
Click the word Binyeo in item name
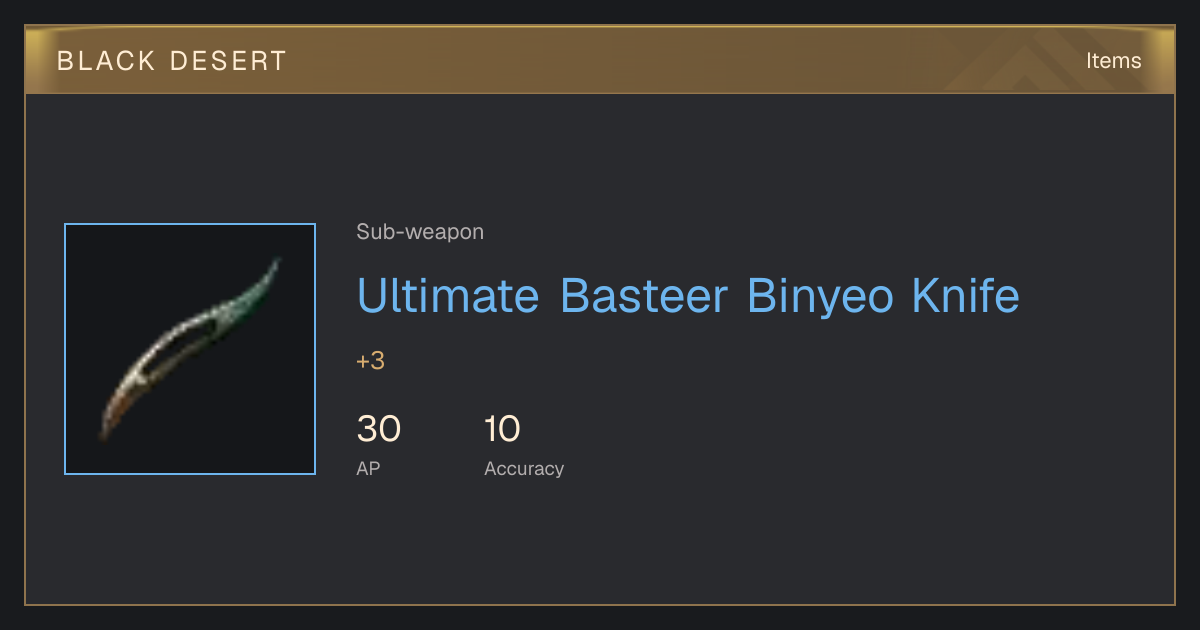point(821,296)
